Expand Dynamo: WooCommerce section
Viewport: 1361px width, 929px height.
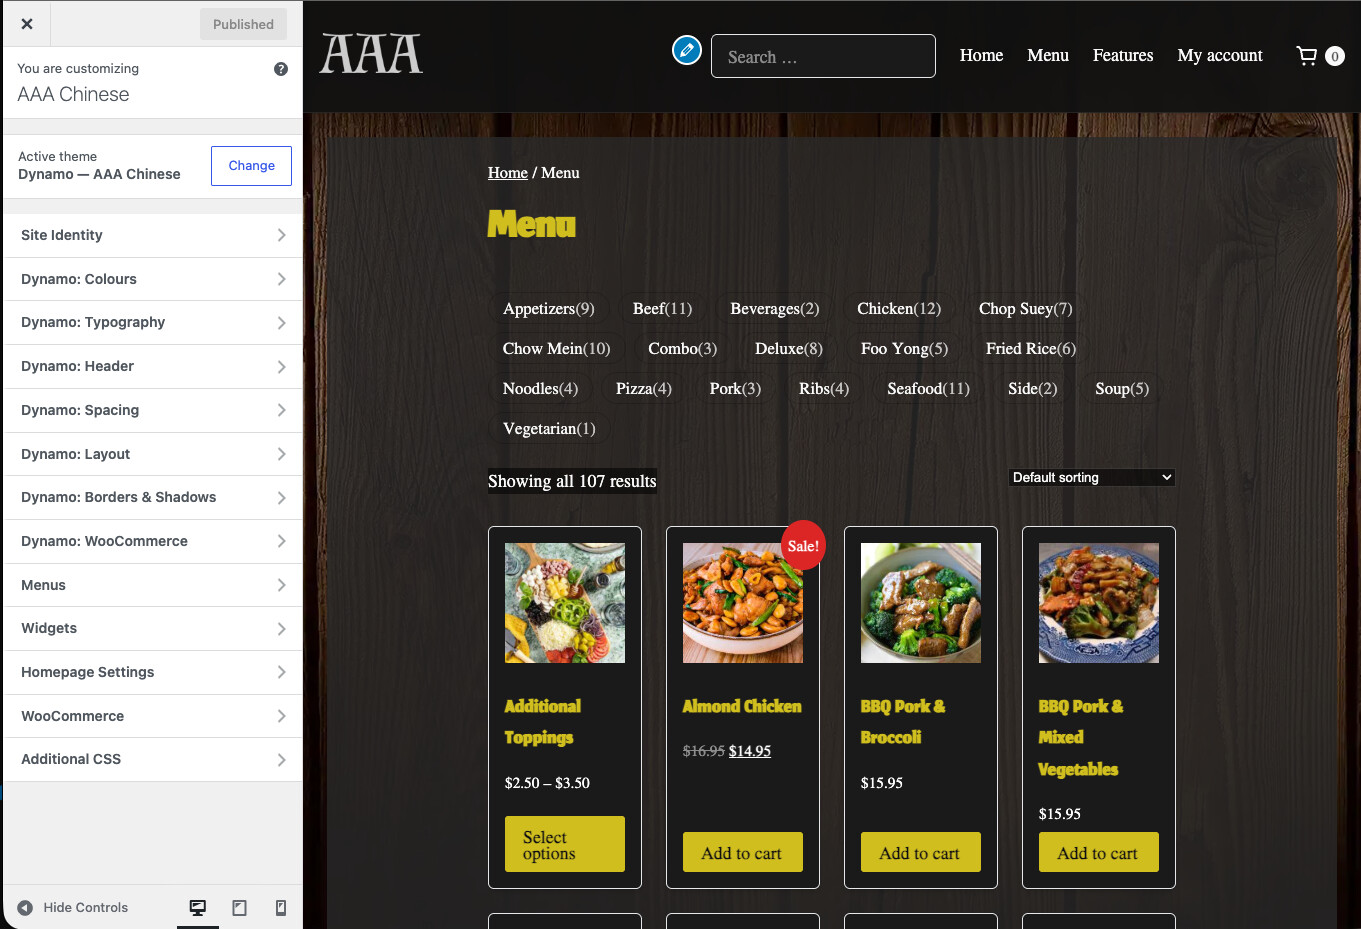point(153,541)
